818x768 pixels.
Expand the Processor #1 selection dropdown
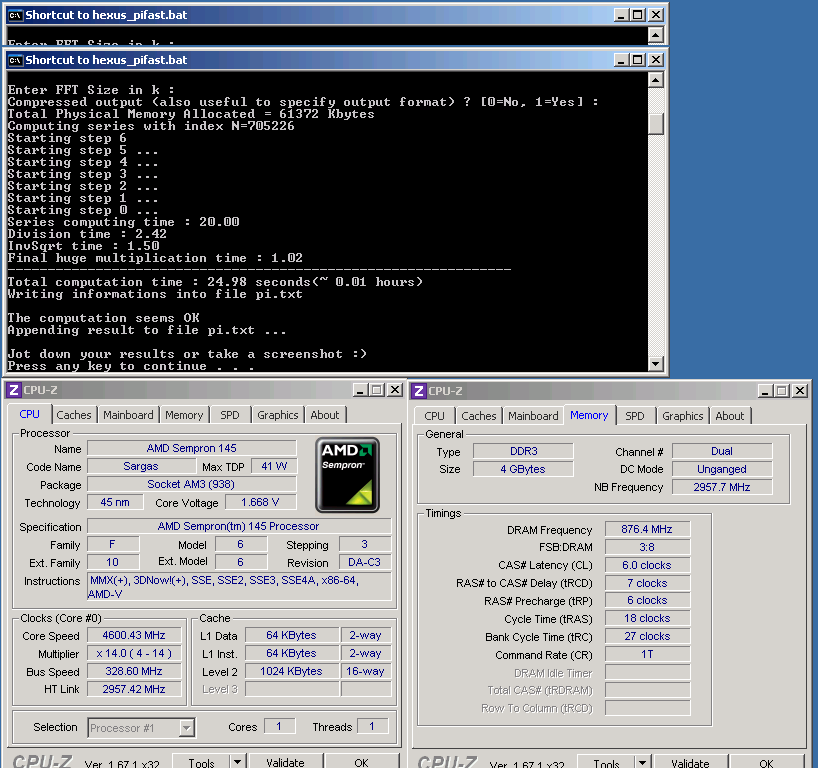(186, 728)
